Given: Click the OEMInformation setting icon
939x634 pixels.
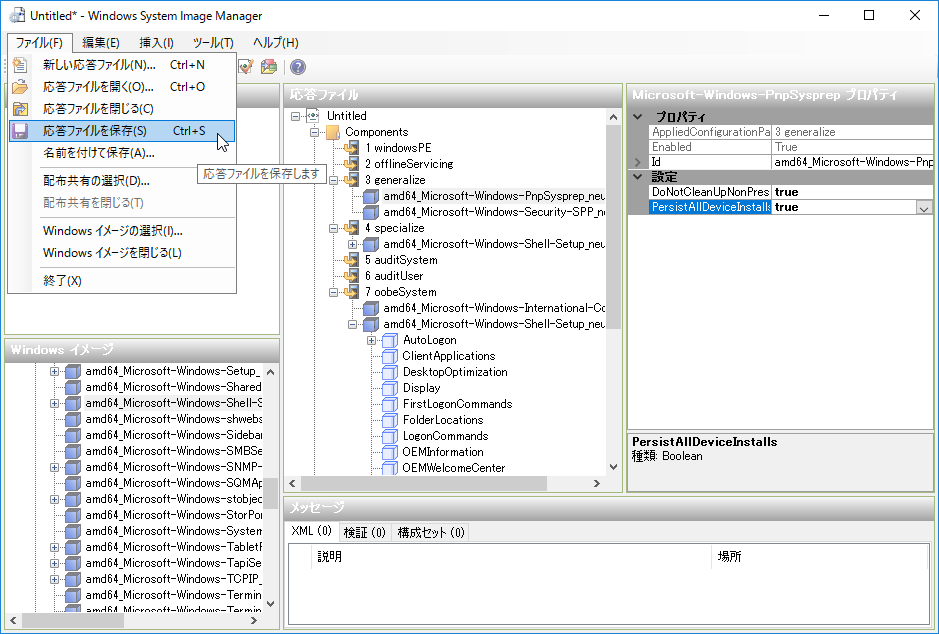Looking at the screenshot, I should (390, 452).
